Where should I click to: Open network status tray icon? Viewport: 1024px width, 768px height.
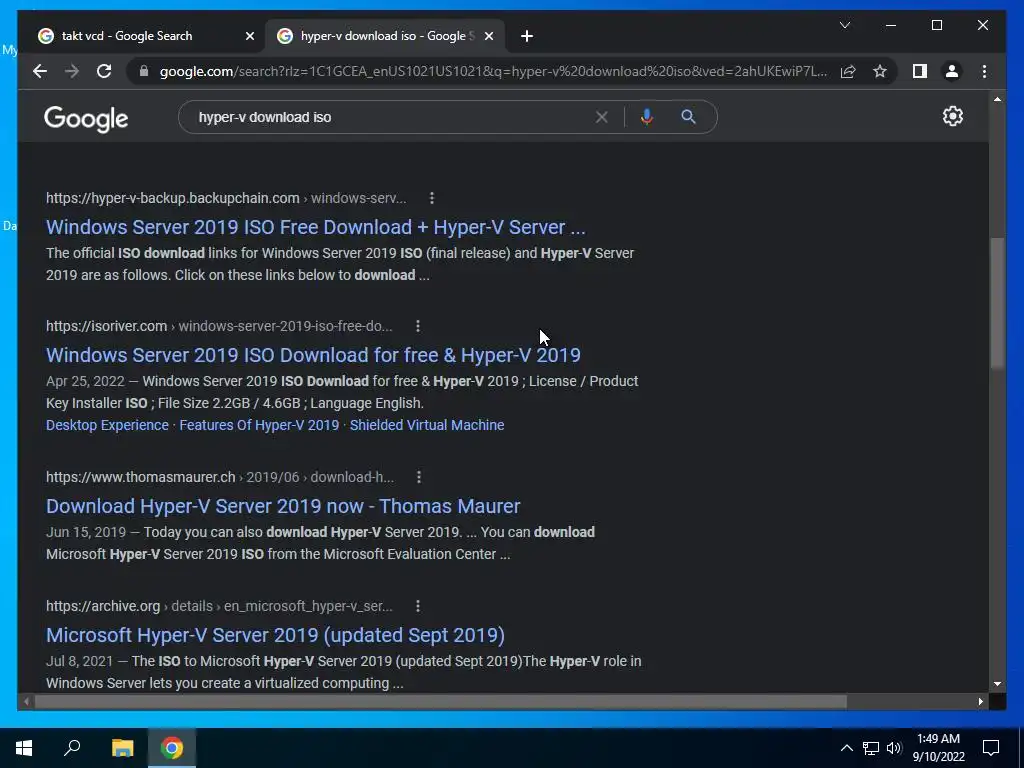point(871,748)
